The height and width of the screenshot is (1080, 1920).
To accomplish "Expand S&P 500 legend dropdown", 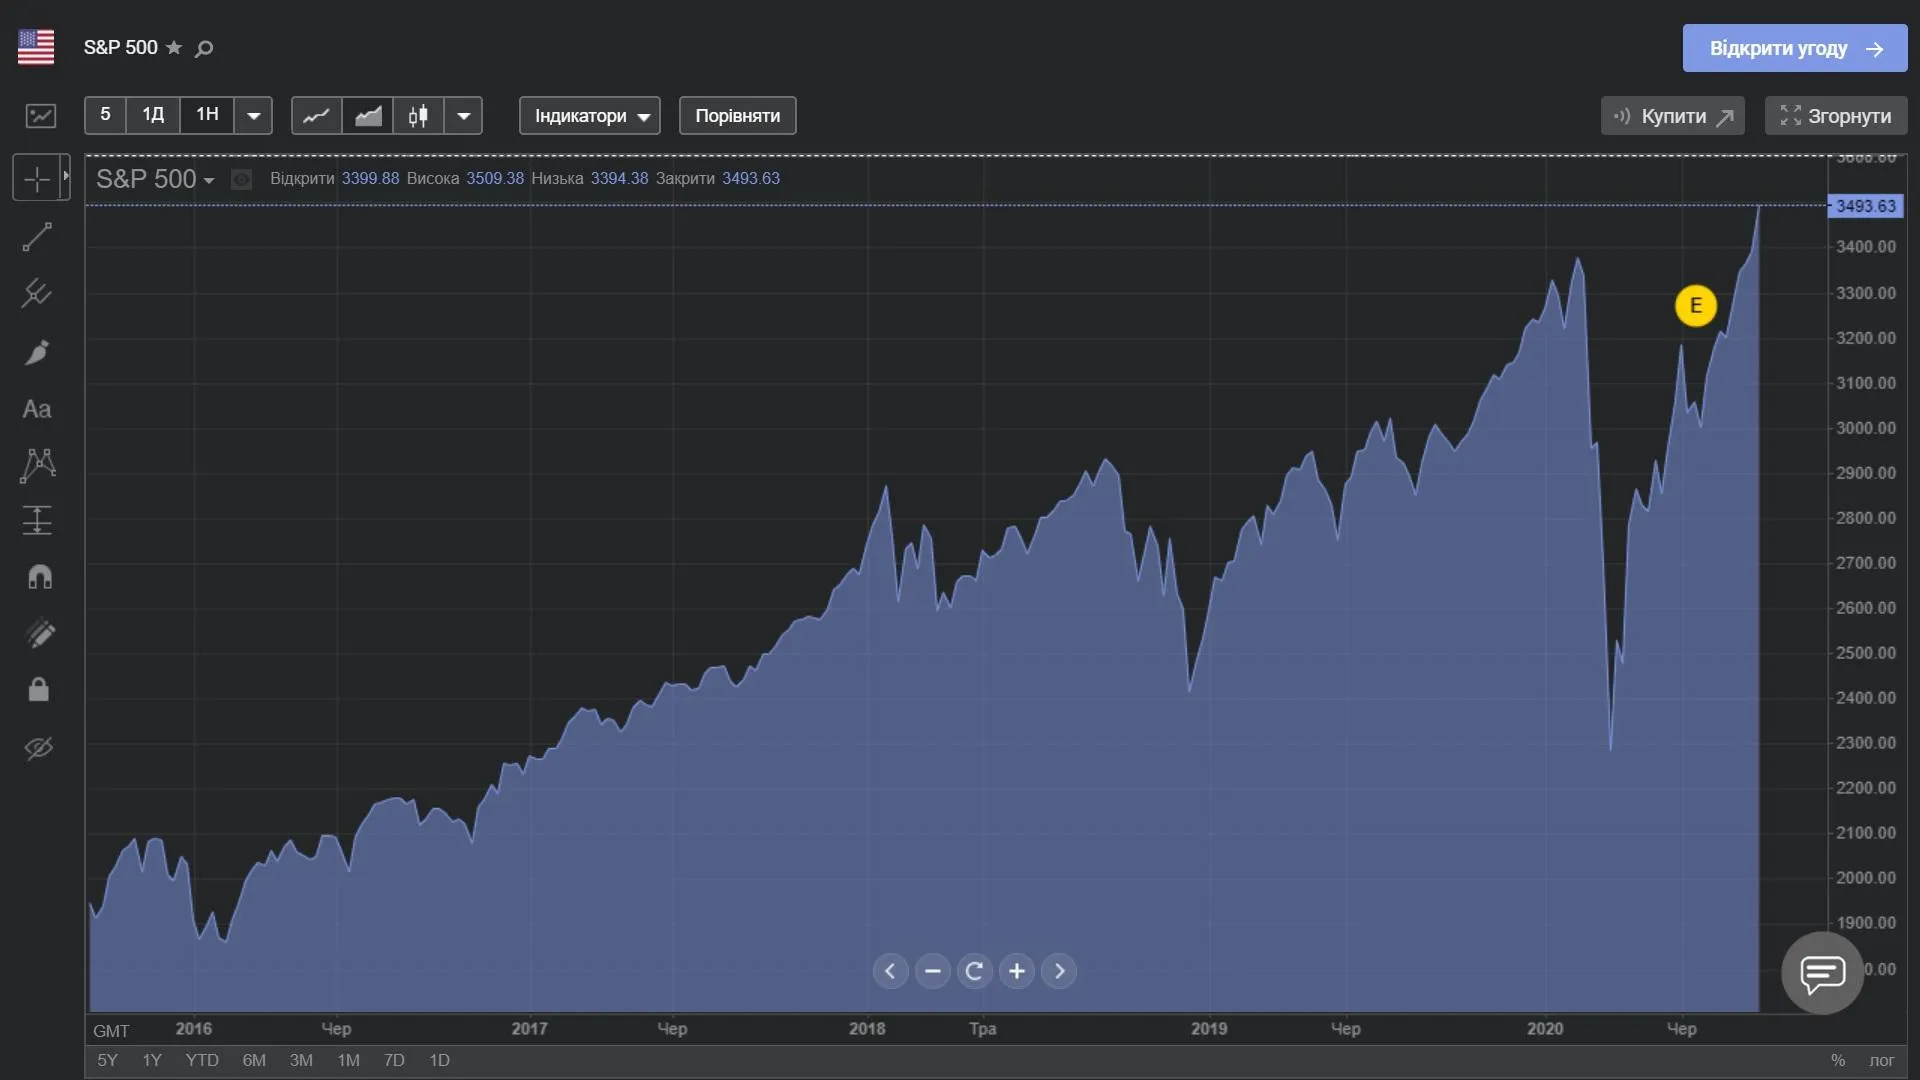I will 208,181.
